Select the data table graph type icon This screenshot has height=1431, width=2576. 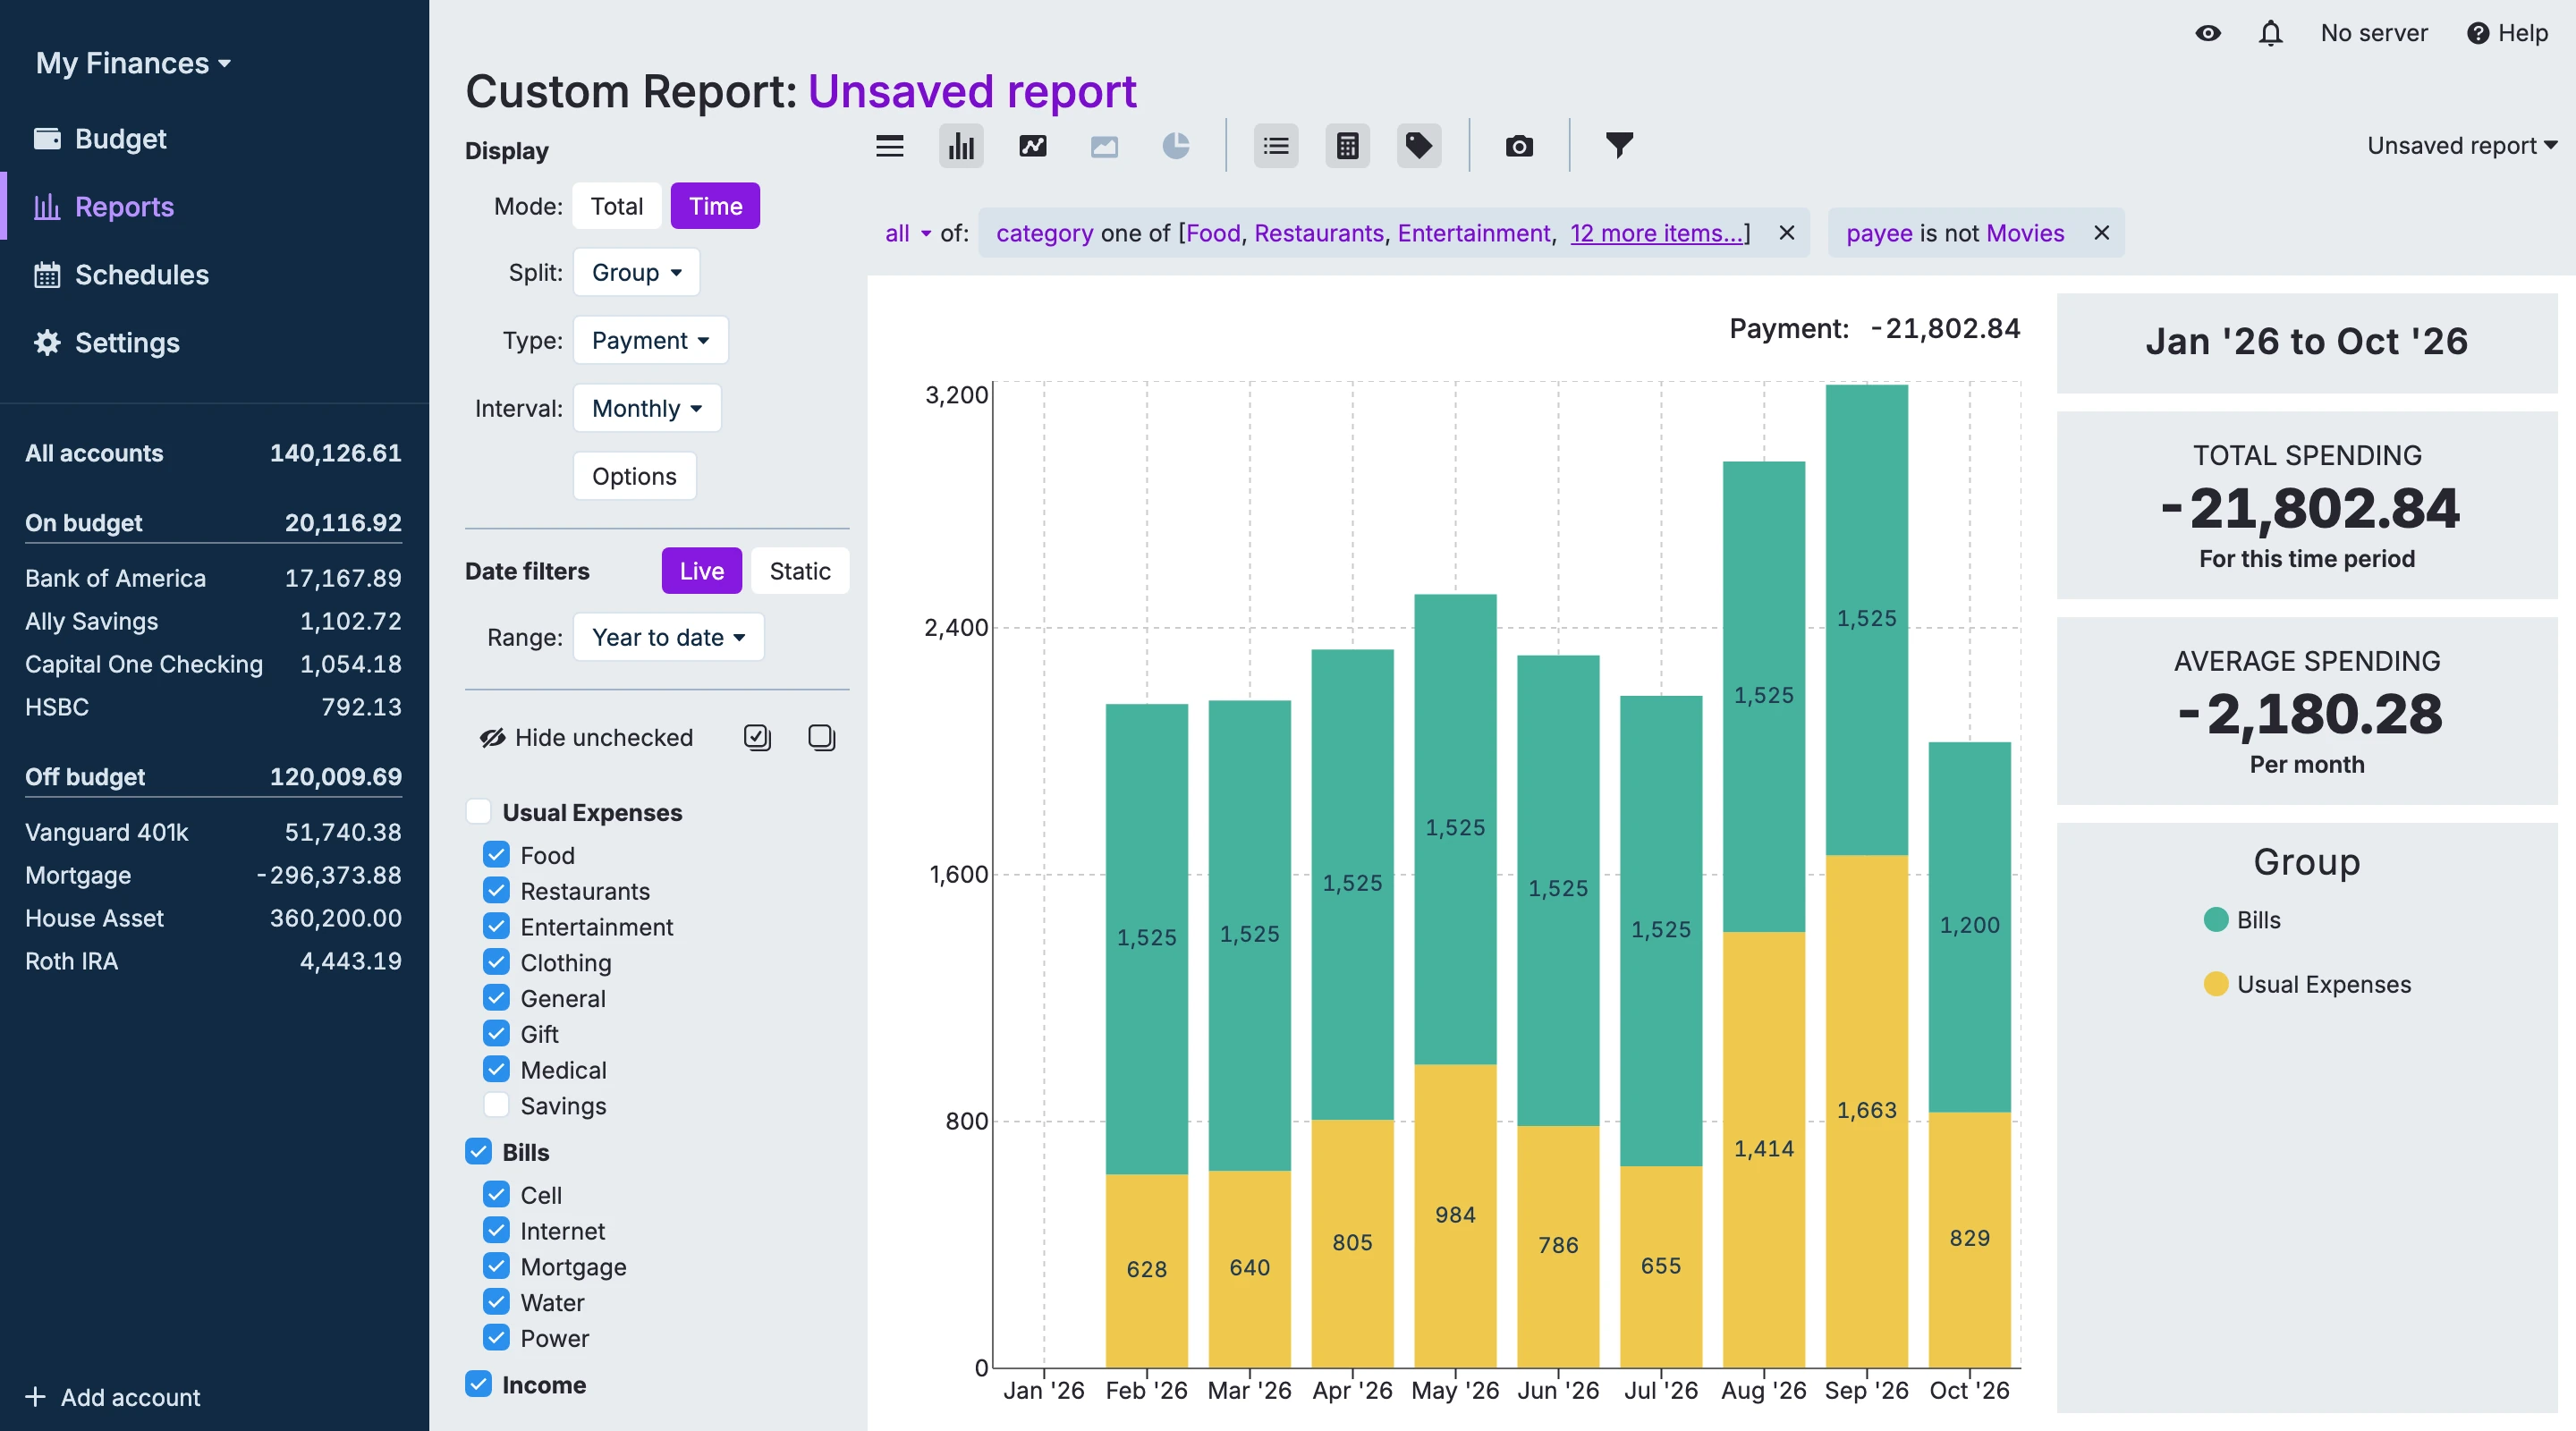889,146
